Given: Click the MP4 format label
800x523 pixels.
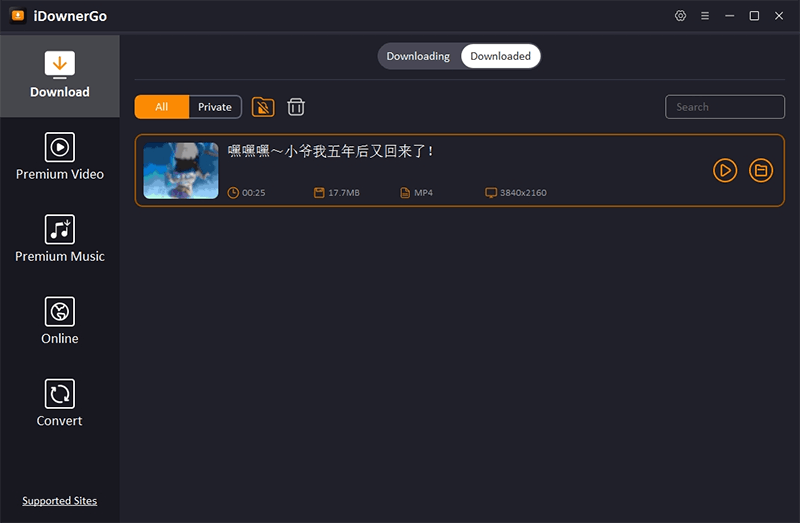Looking at the screenshot, I should coord(423,192).
